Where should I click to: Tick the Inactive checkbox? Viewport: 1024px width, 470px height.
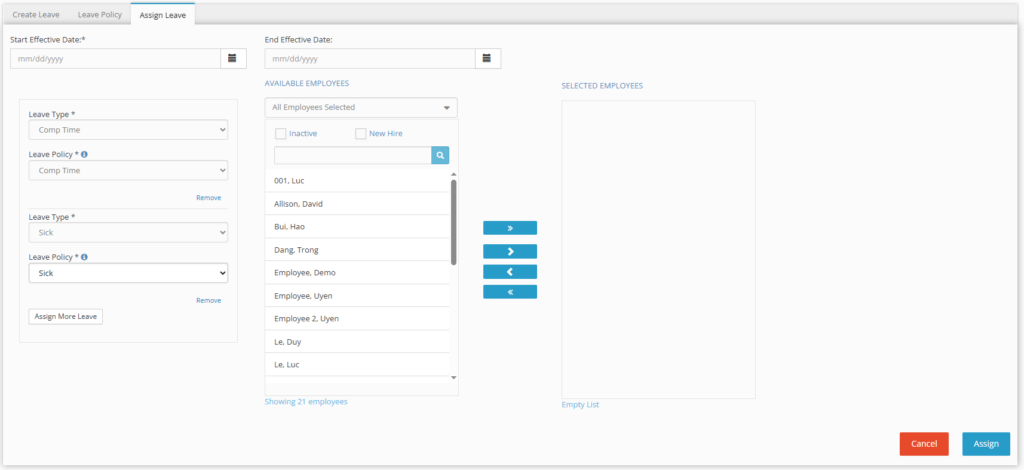(281, 134)
